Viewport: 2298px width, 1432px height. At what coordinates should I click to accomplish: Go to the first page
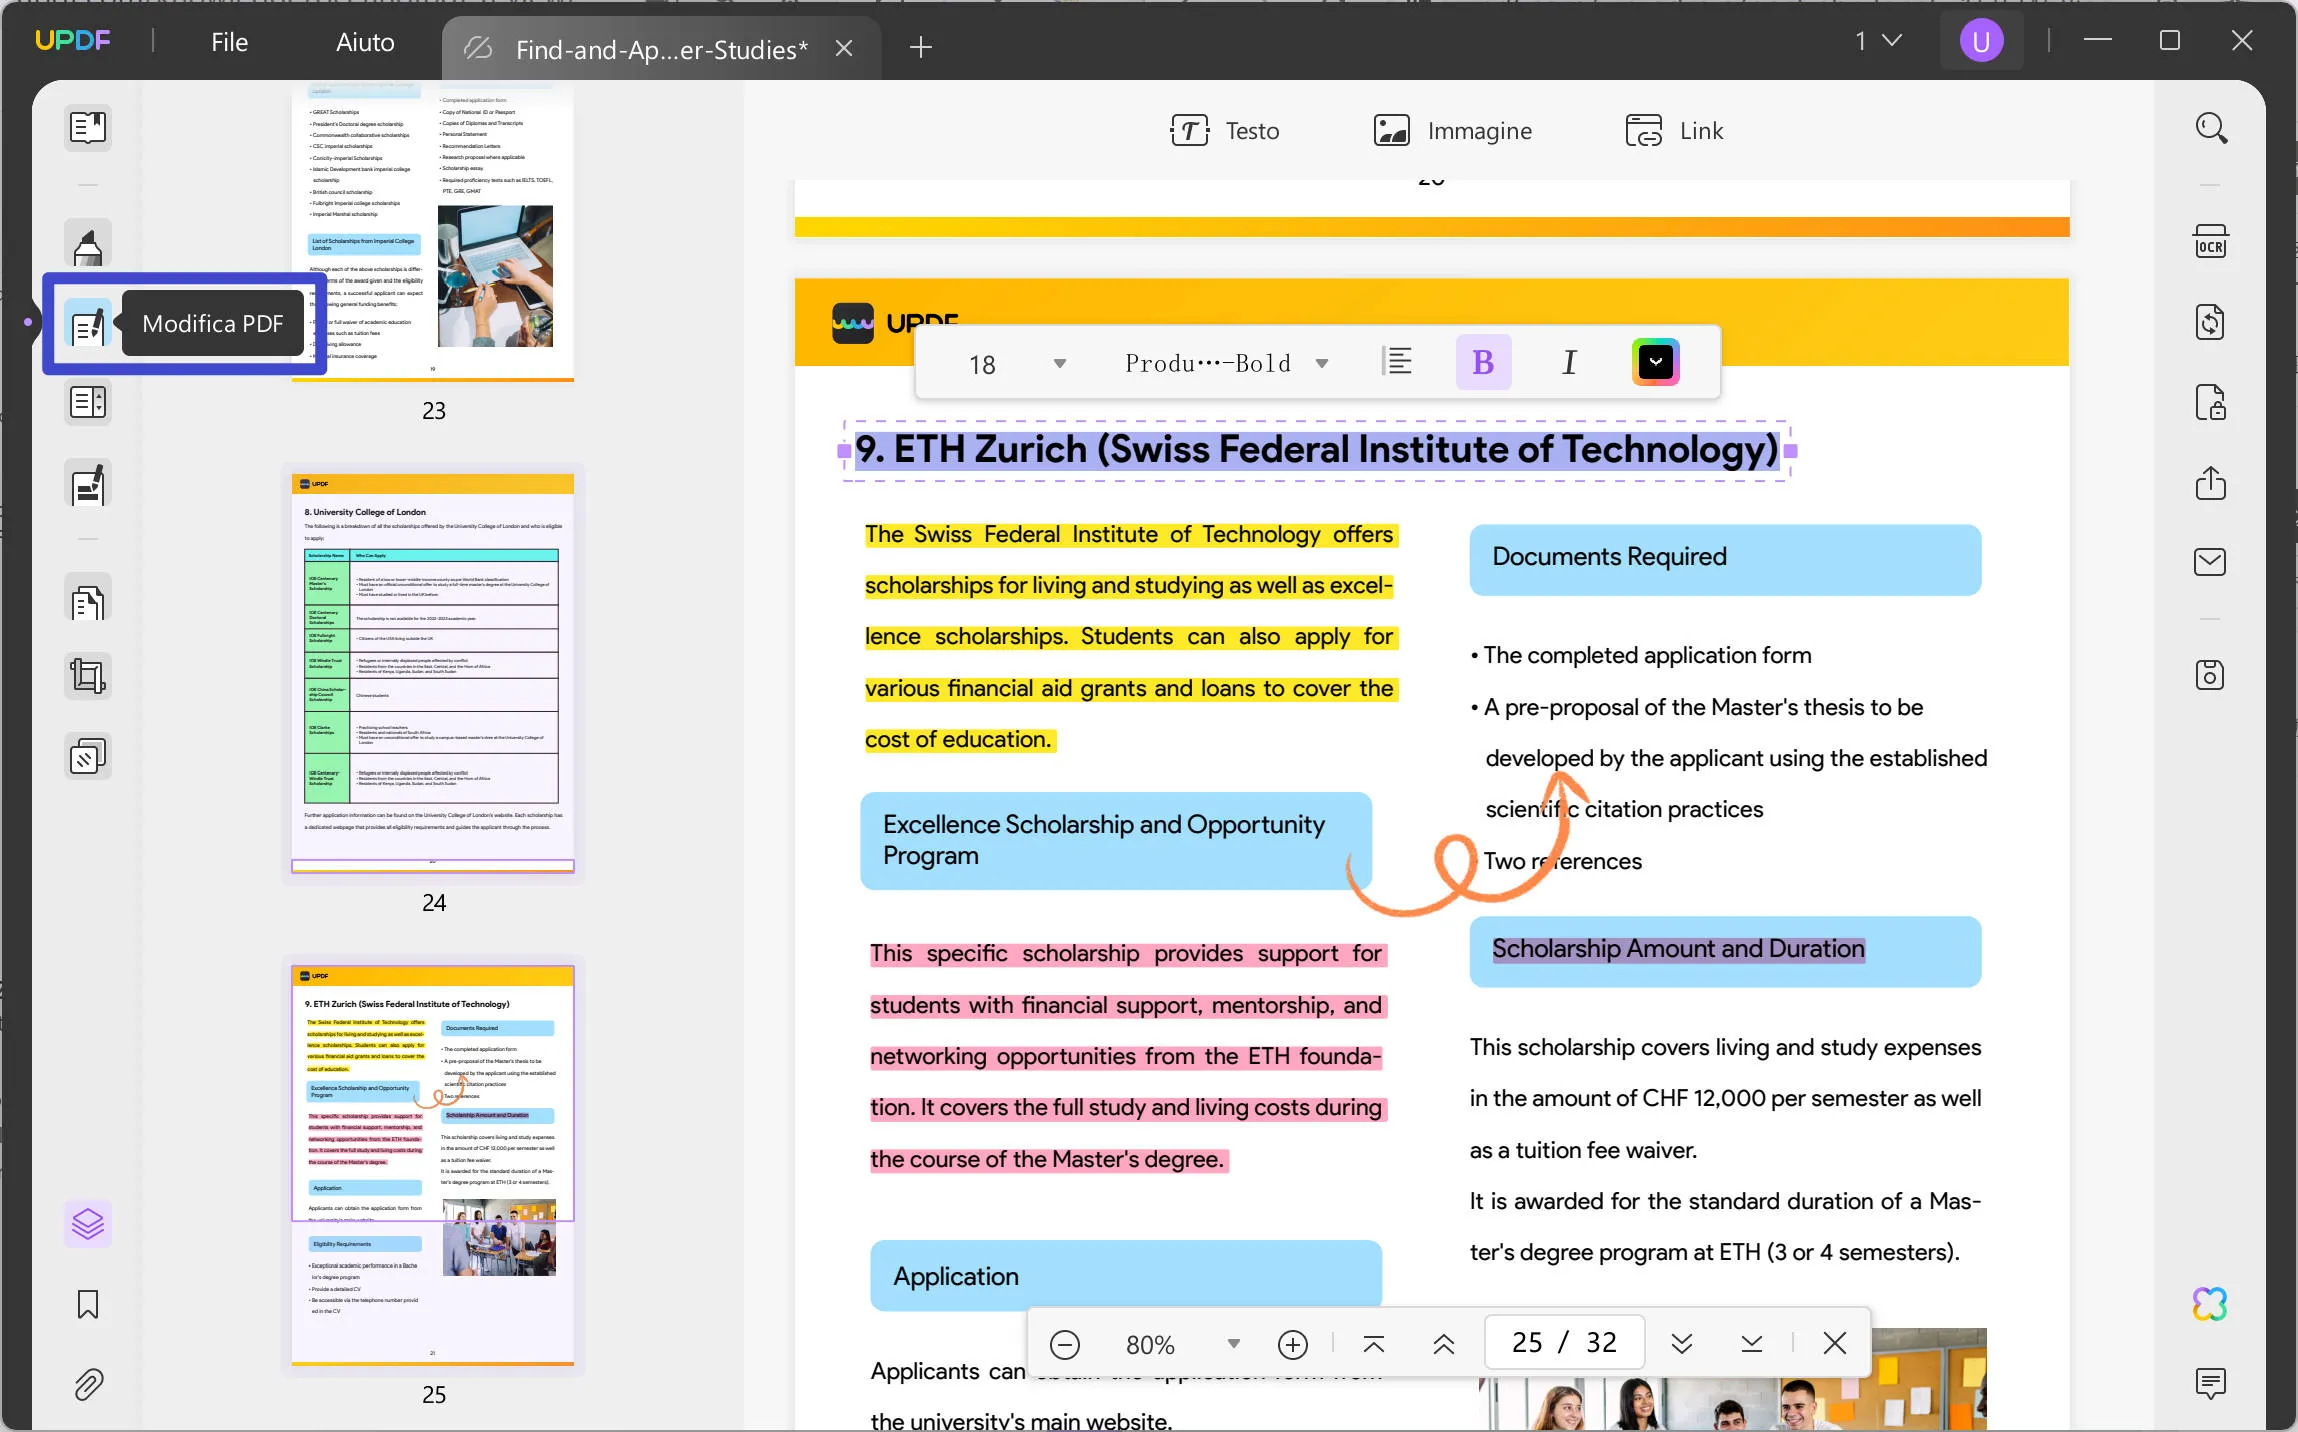(1374, 1344)
